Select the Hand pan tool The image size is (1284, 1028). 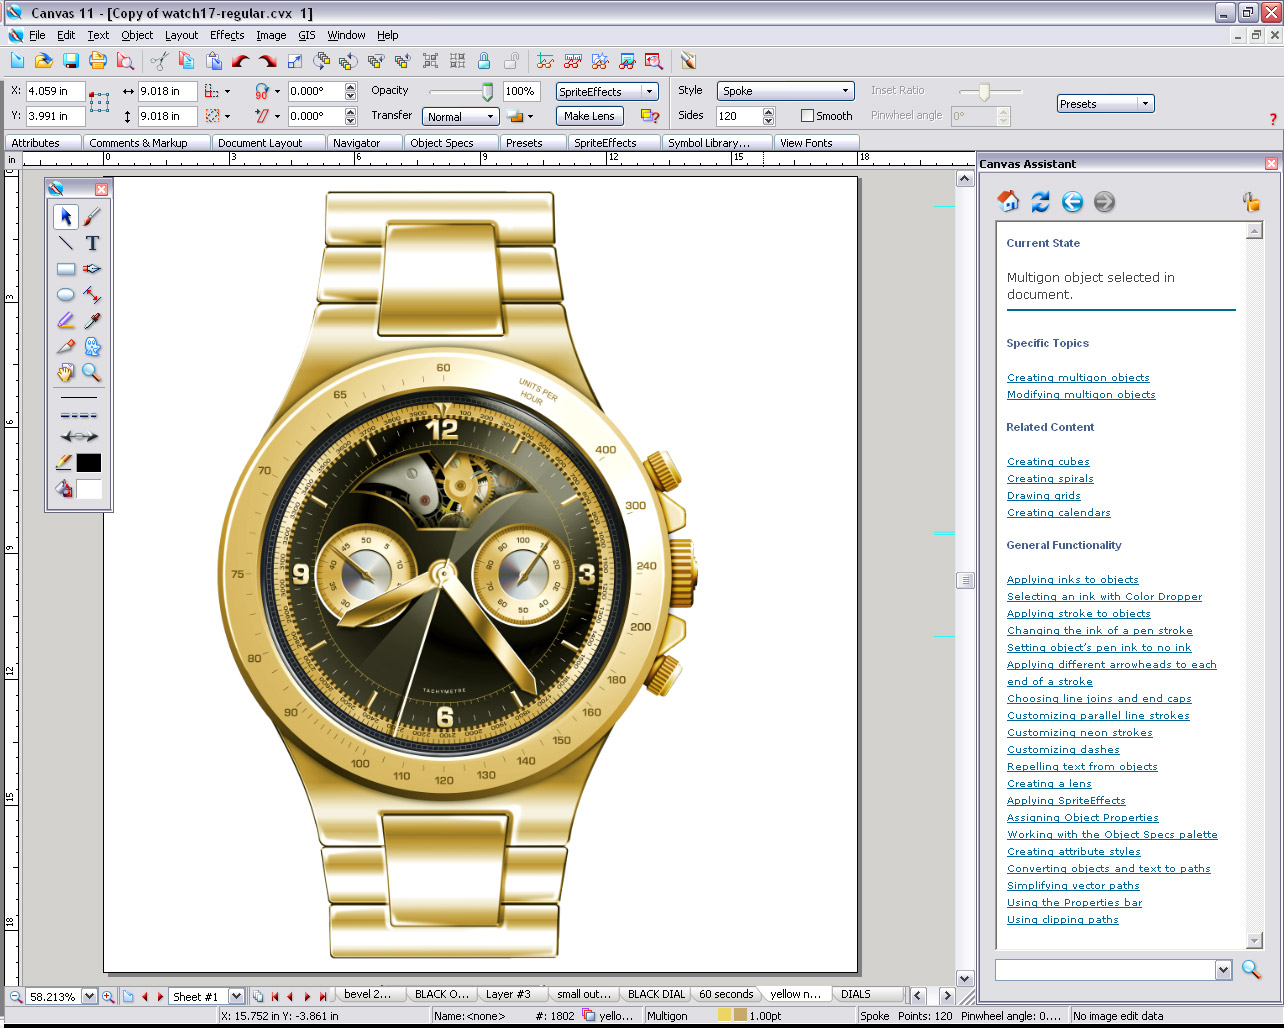coord(66,373)
